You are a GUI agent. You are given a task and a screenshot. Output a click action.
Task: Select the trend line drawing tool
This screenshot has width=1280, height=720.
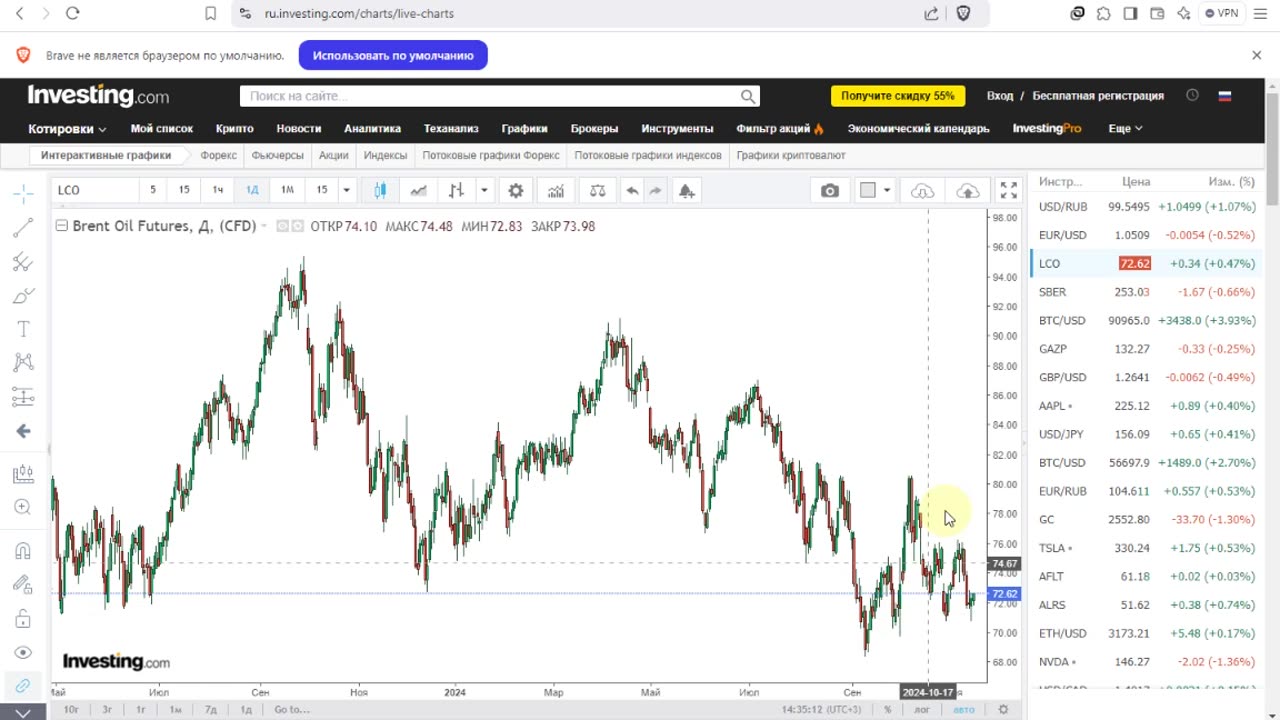pos(23,228)
